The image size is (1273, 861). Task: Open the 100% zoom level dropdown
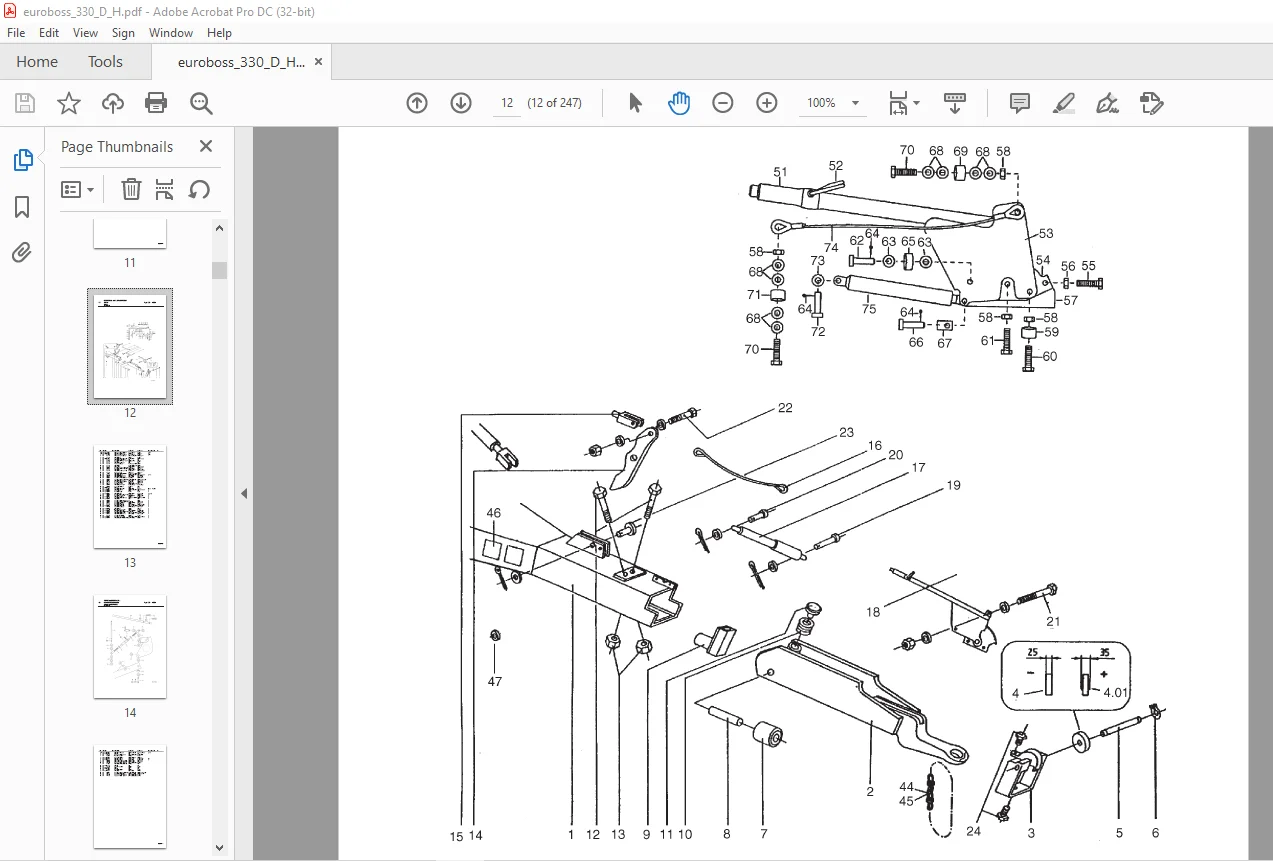833,103
